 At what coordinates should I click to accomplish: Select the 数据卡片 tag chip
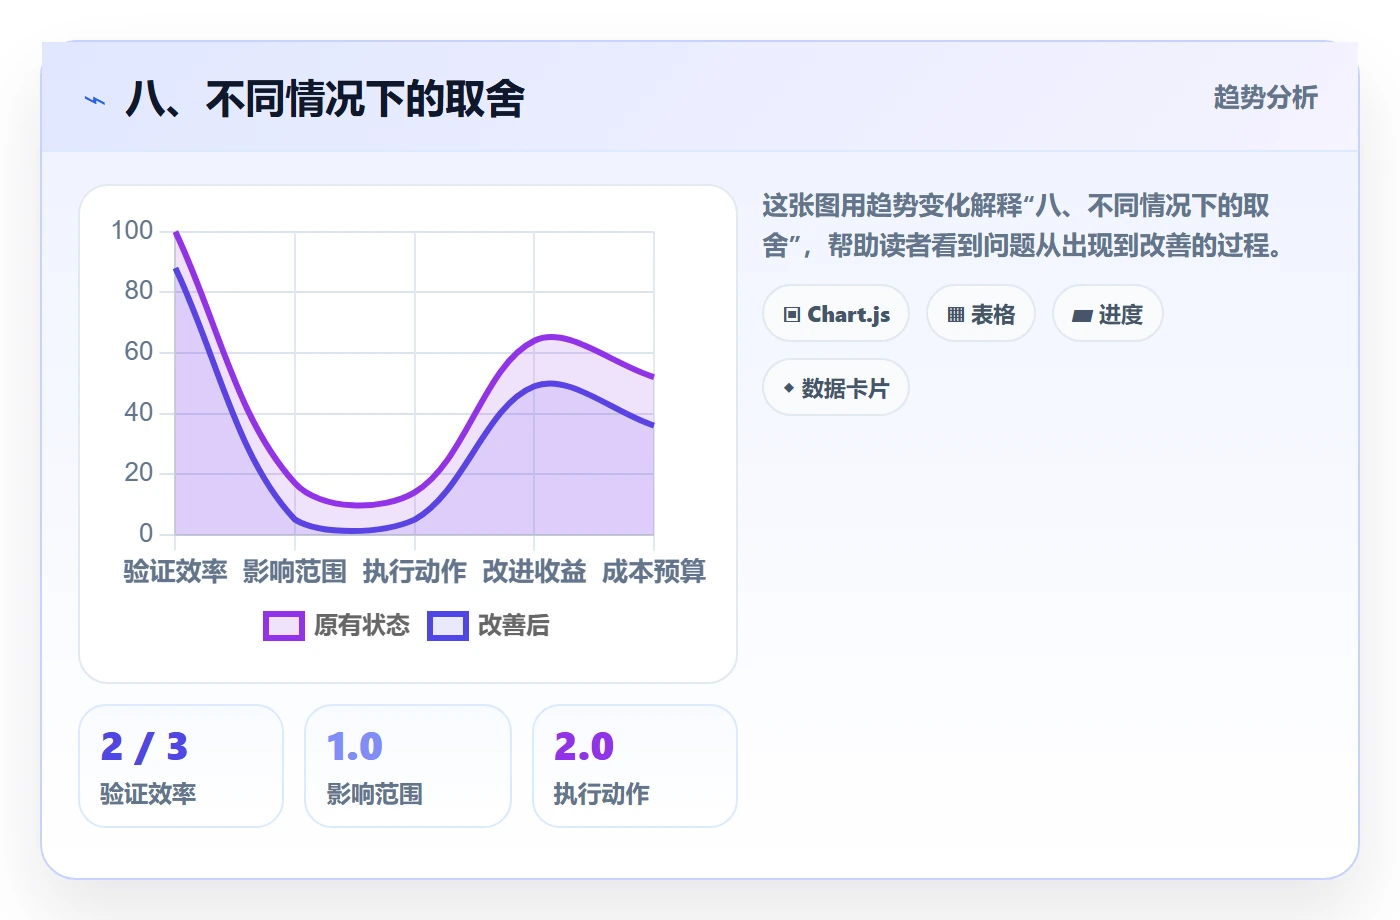836,388
